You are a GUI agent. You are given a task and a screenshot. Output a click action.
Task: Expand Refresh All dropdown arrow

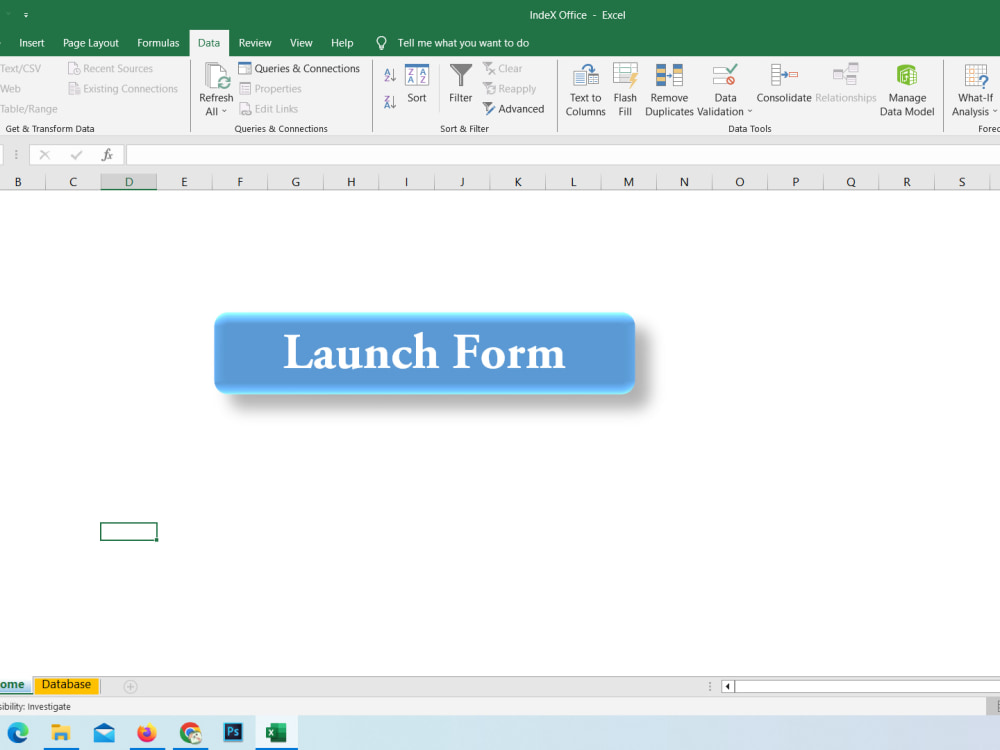point(224,112)
